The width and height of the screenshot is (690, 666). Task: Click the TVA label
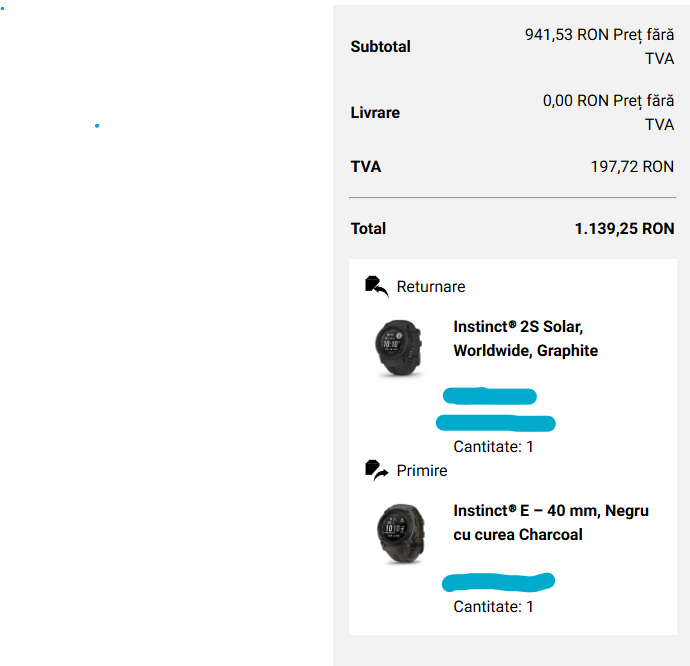pos(366,167)
